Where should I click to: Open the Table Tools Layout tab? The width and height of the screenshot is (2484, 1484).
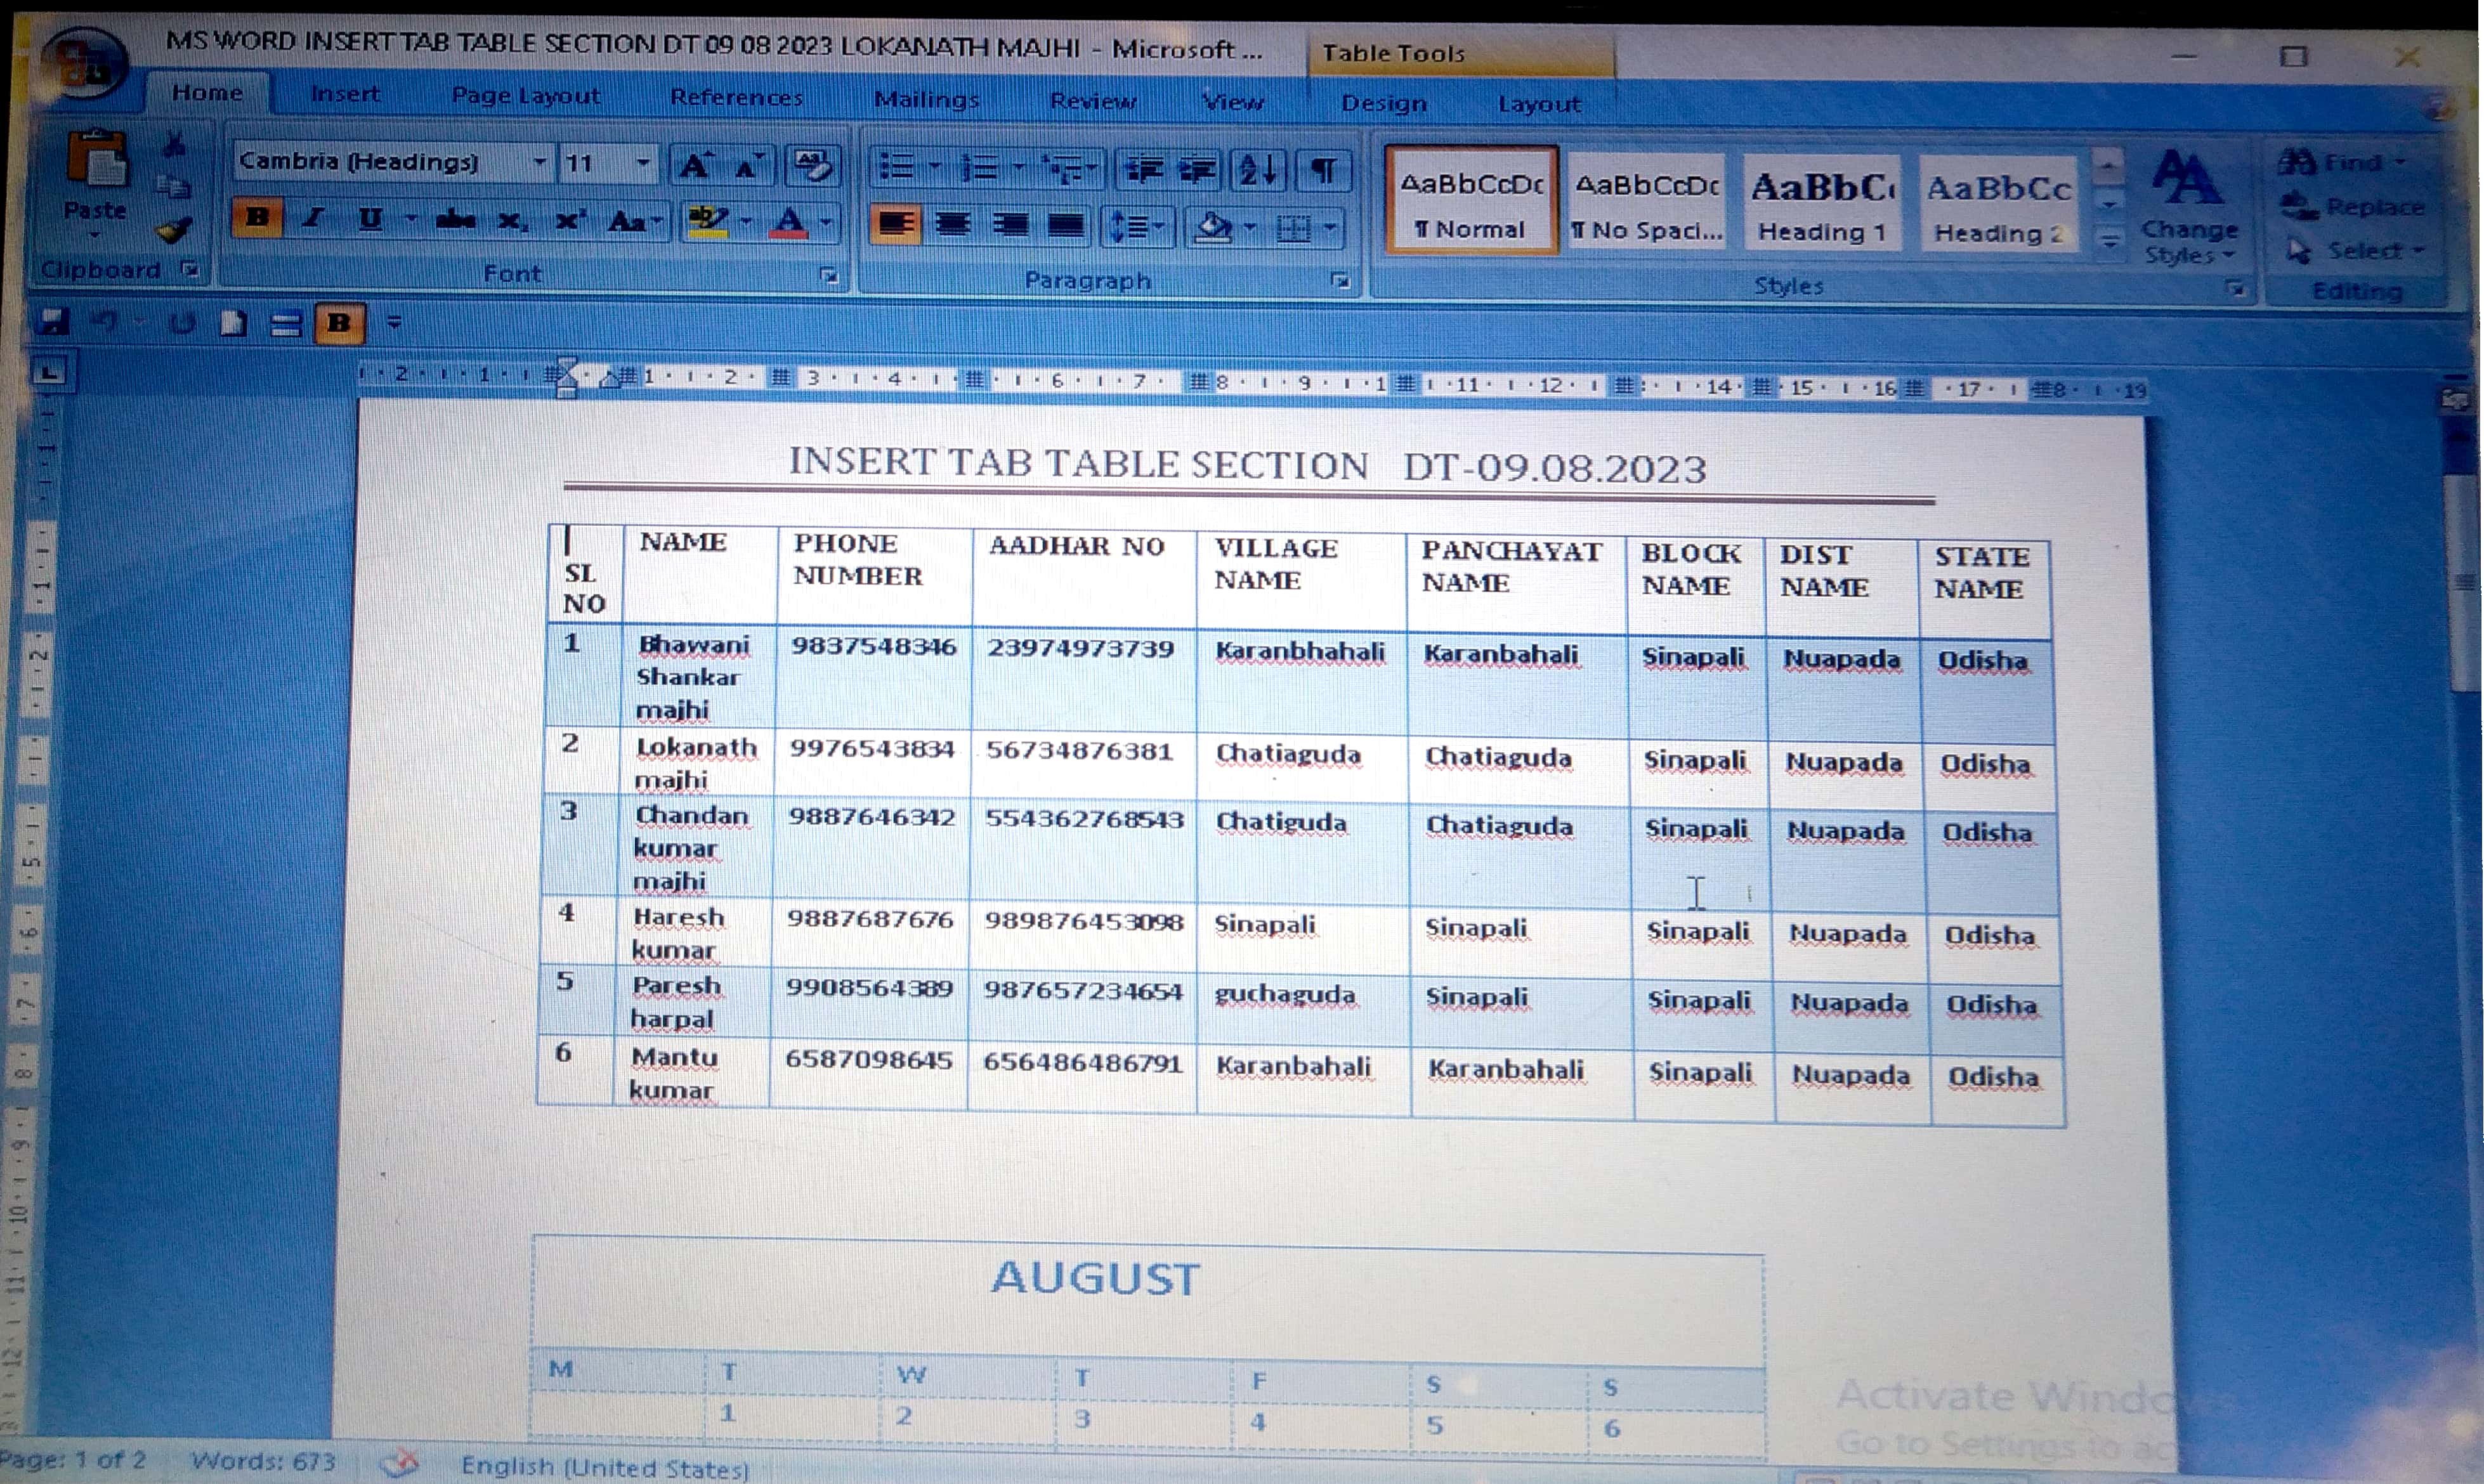tap(1539, 104)
